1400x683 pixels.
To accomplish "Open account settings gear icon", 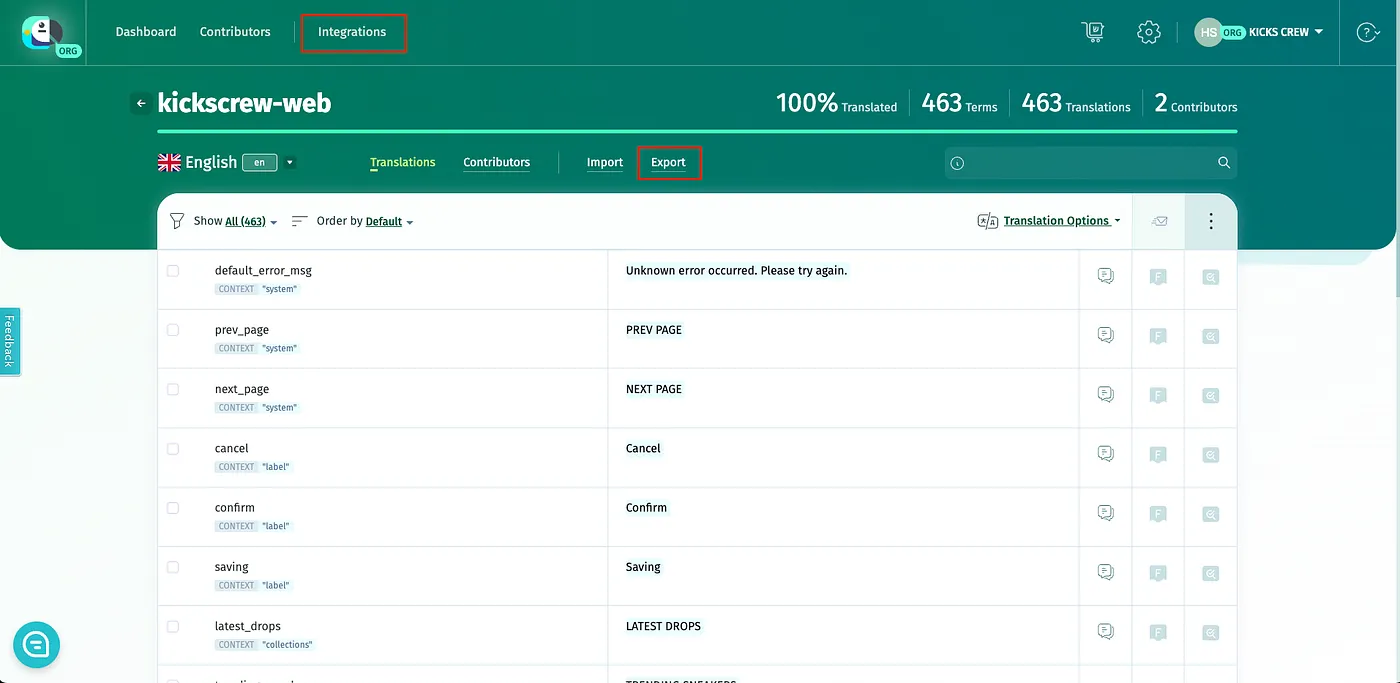I will [x=1148, y=32].
